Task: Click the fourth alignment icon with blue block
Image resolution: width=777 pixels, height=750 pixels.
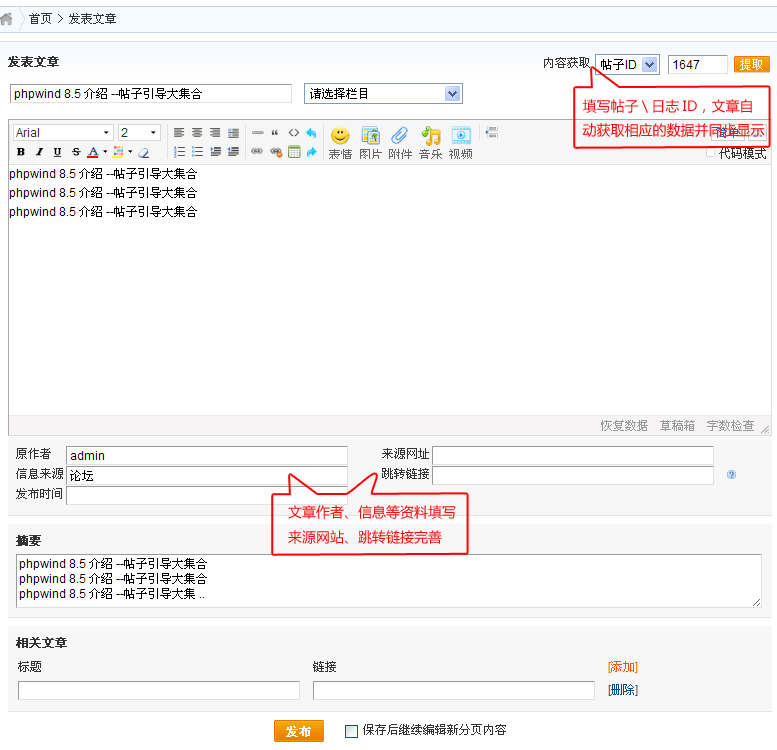Action: click(233, 133)
